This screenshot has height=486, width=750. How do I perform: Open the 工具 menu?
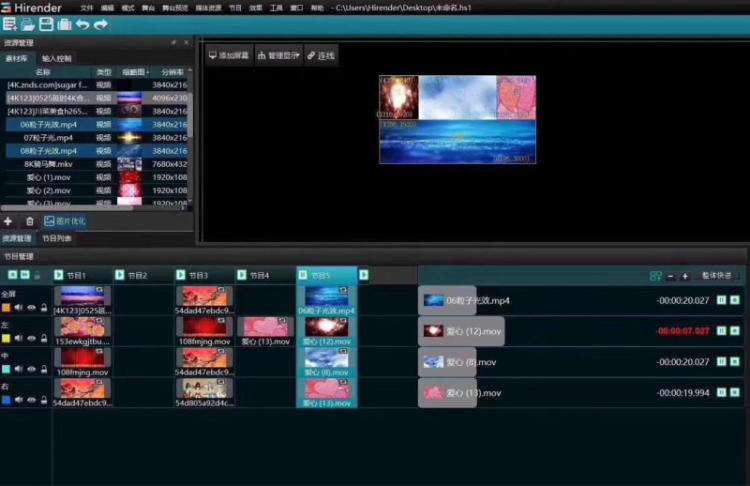276,8
